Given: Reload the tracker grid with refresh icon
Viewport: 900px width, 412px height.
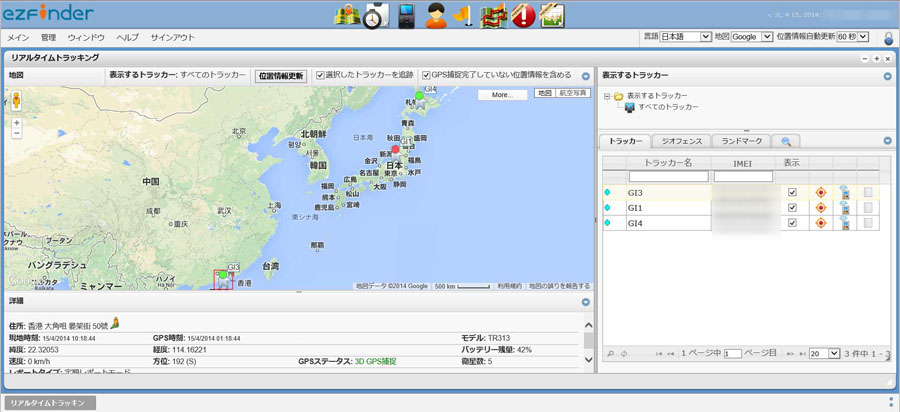Looking at the screenshot, I should click(623, 354).
